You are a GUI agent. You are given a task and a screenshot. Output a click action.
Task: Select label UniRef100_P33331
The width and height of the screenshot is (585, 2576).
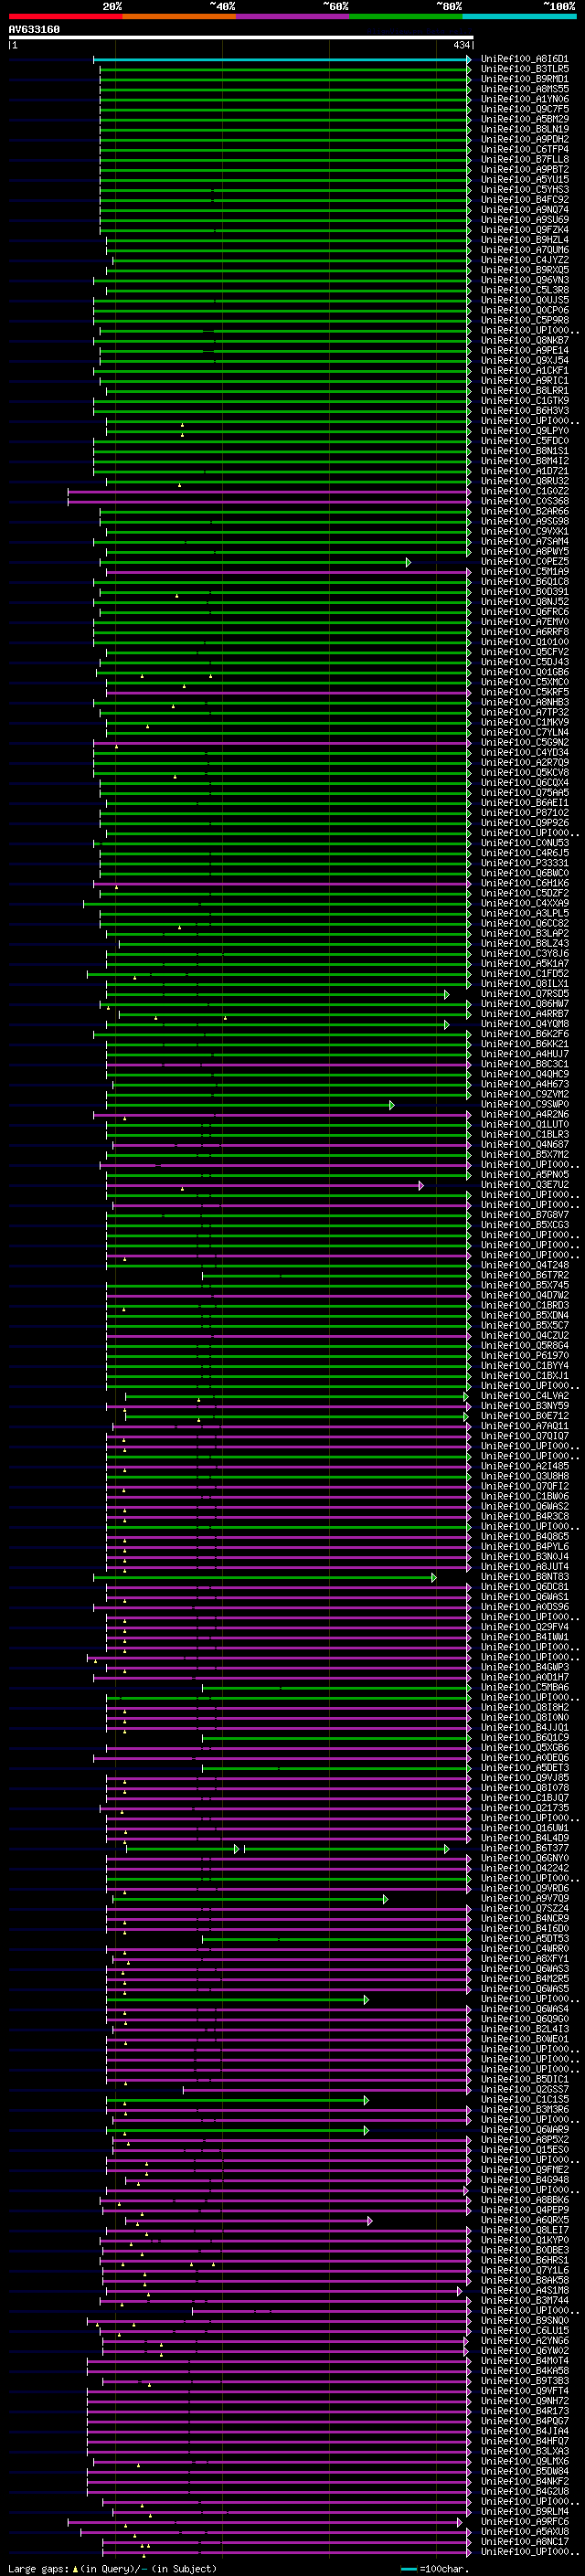point(524,863)
